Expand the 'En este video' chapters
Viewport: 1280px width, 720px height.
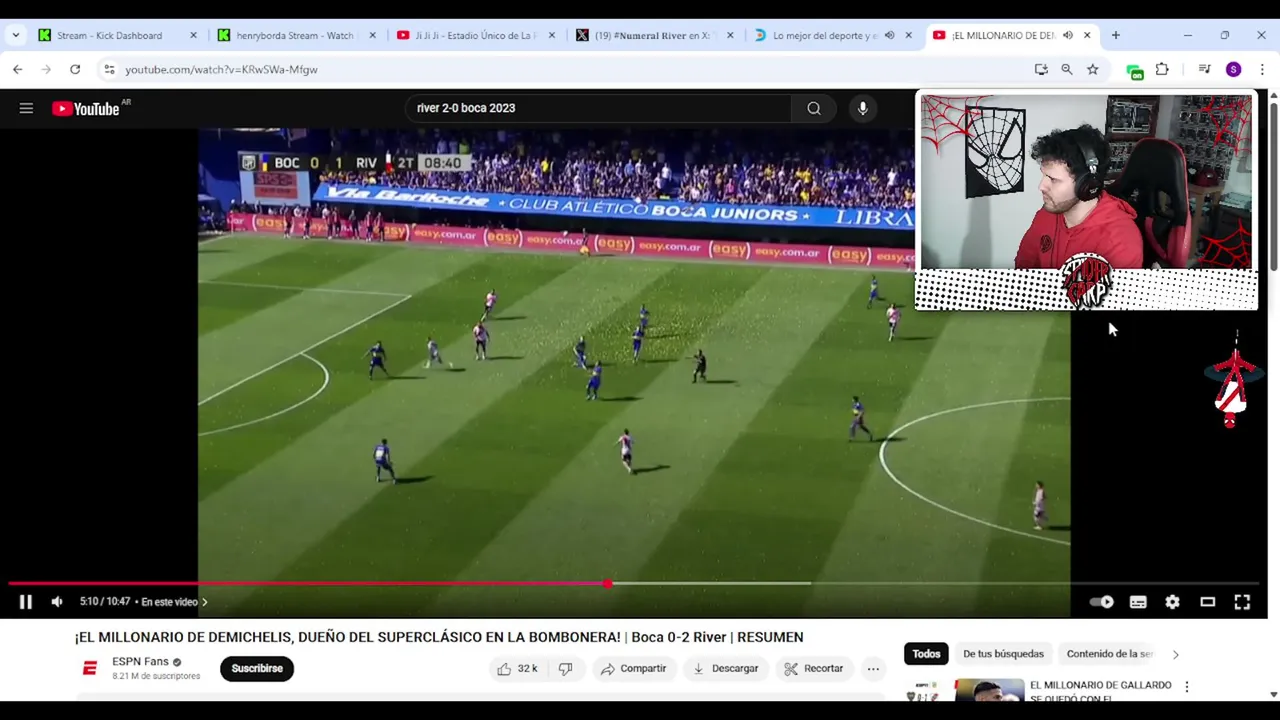(x=174, y=602)
